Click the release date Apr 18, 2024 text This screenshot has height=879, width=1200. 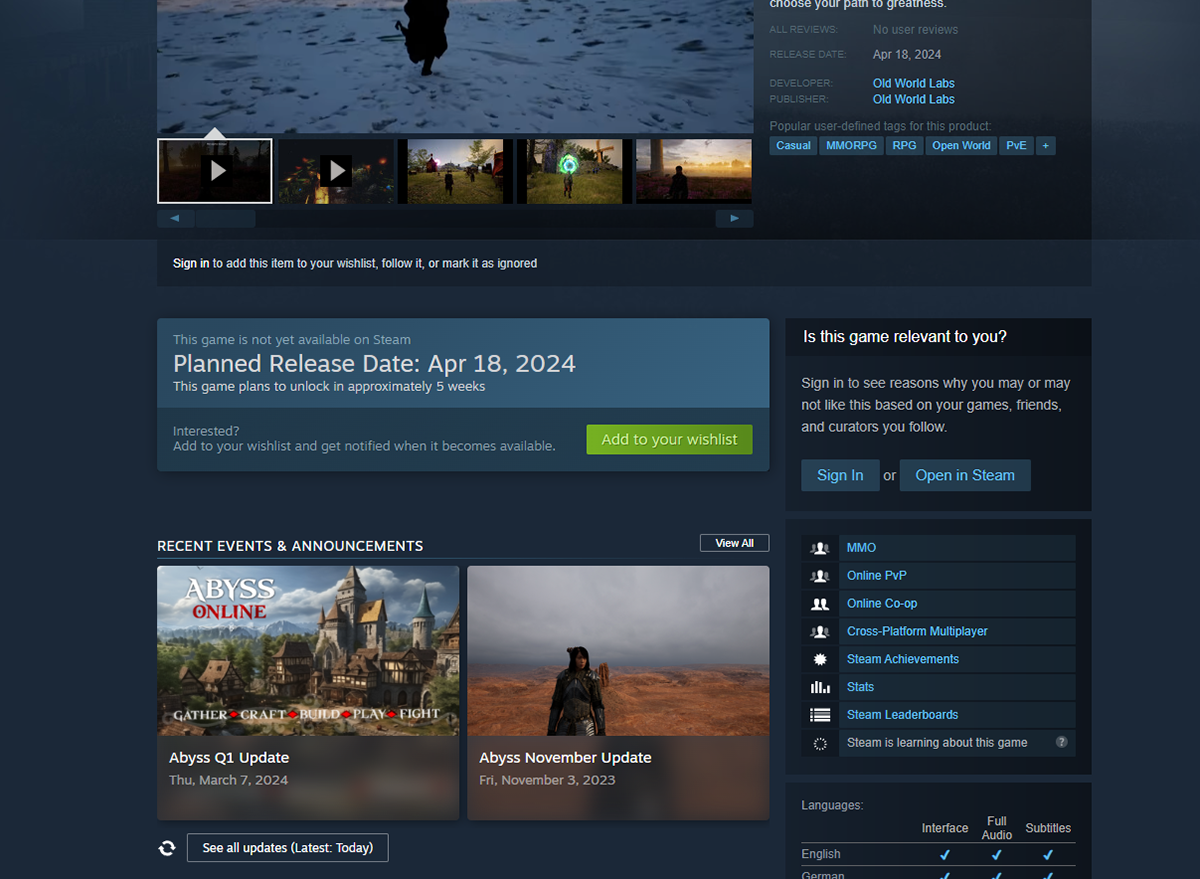(x=907, y=55)
